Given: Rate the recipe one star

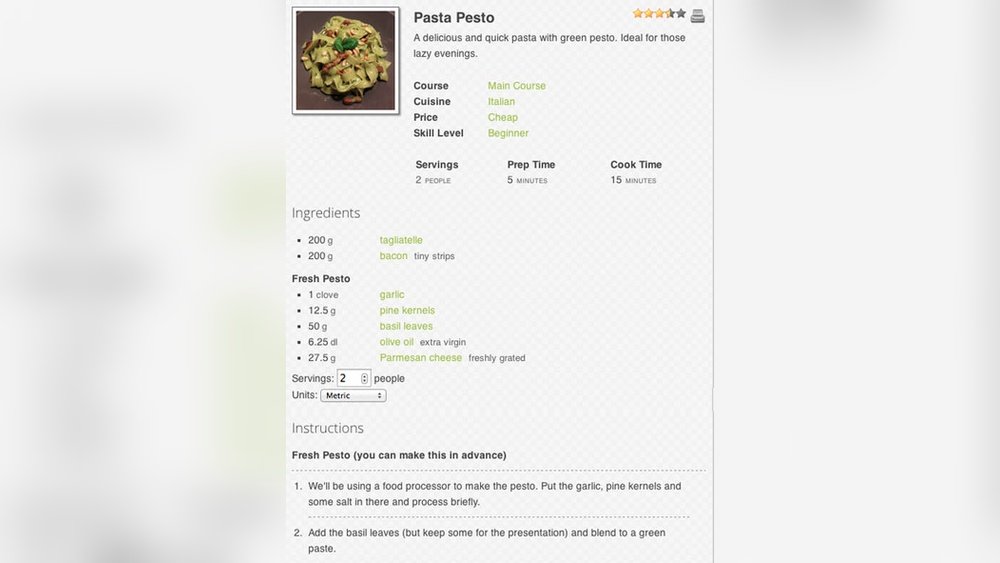Looking at the screenshot, I should (x=638, y=14).
